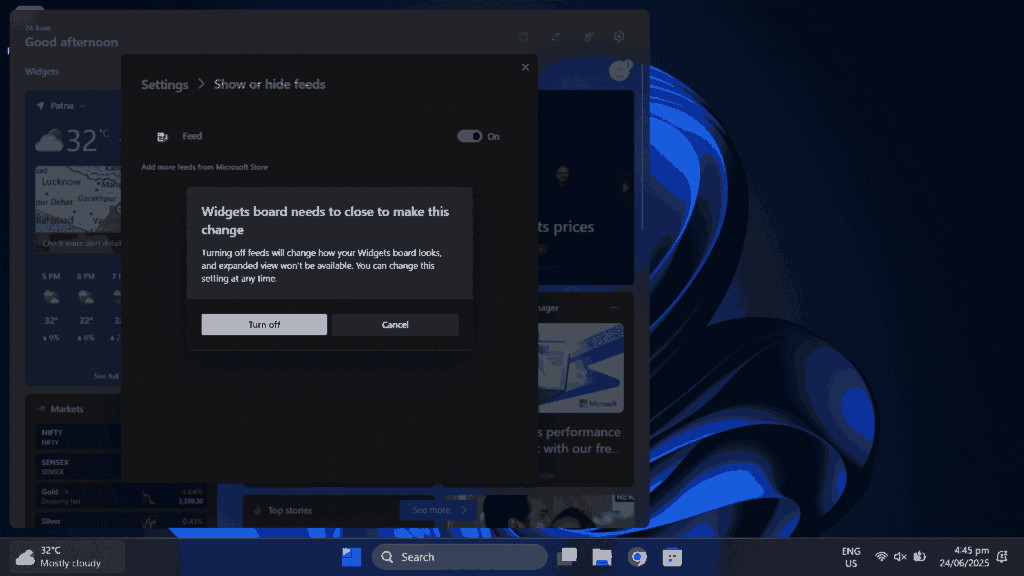Open Microsoft Store from taskbar
The width and height of the screenshot is (1024, 576).
(x=672, y=557)
